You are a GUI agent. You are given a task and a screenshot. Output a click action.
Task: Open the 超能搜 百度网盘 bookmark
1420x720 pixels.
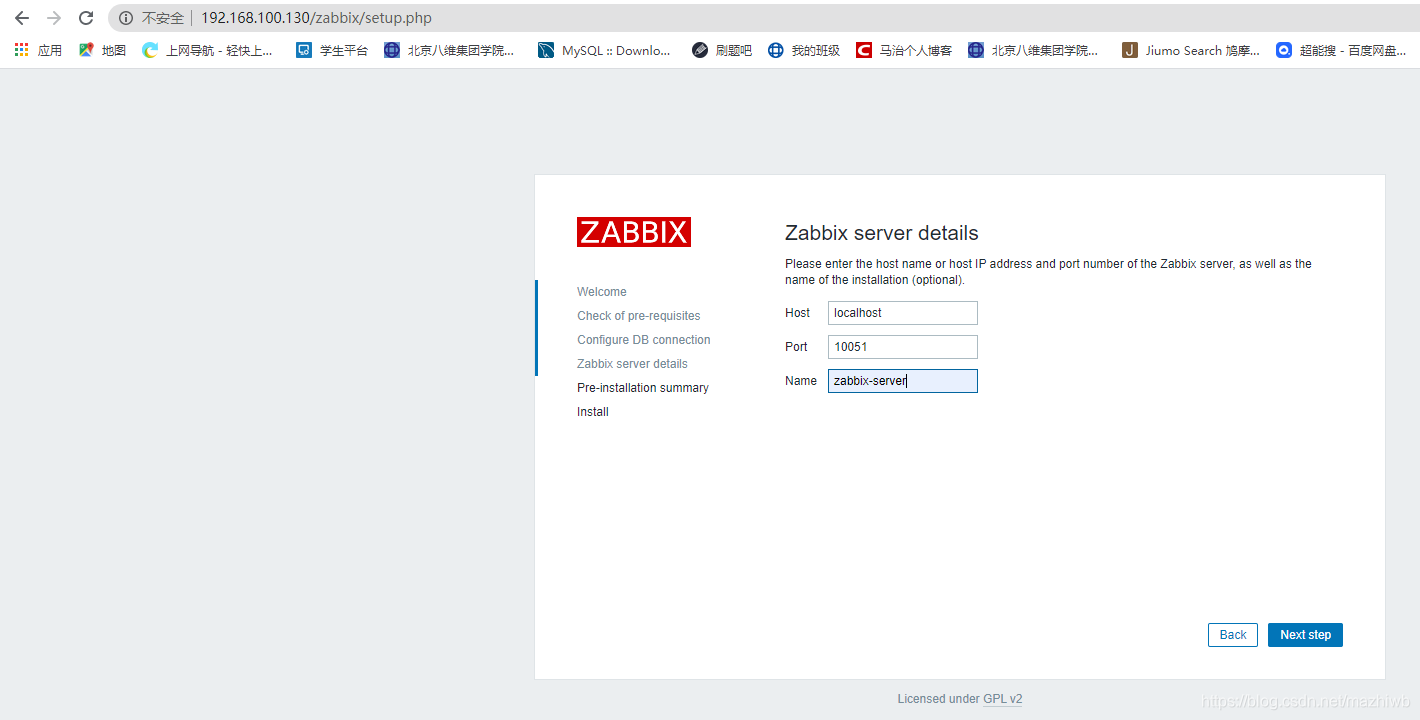tap(1341, 50)
